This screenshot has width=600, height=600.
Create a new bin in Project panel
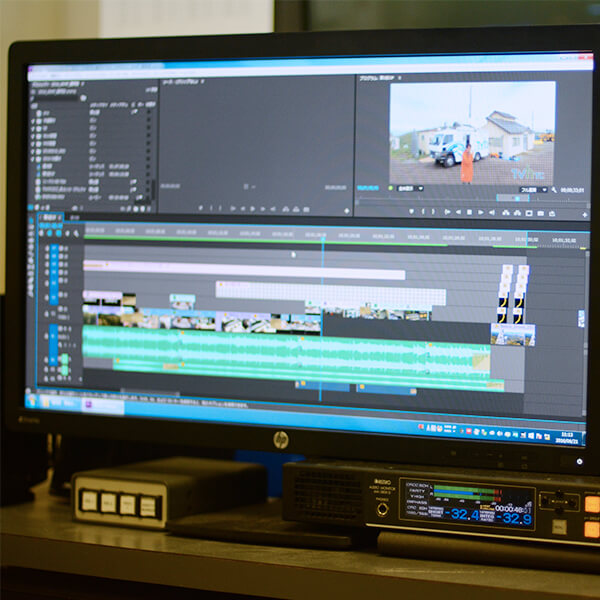[135, 209]
